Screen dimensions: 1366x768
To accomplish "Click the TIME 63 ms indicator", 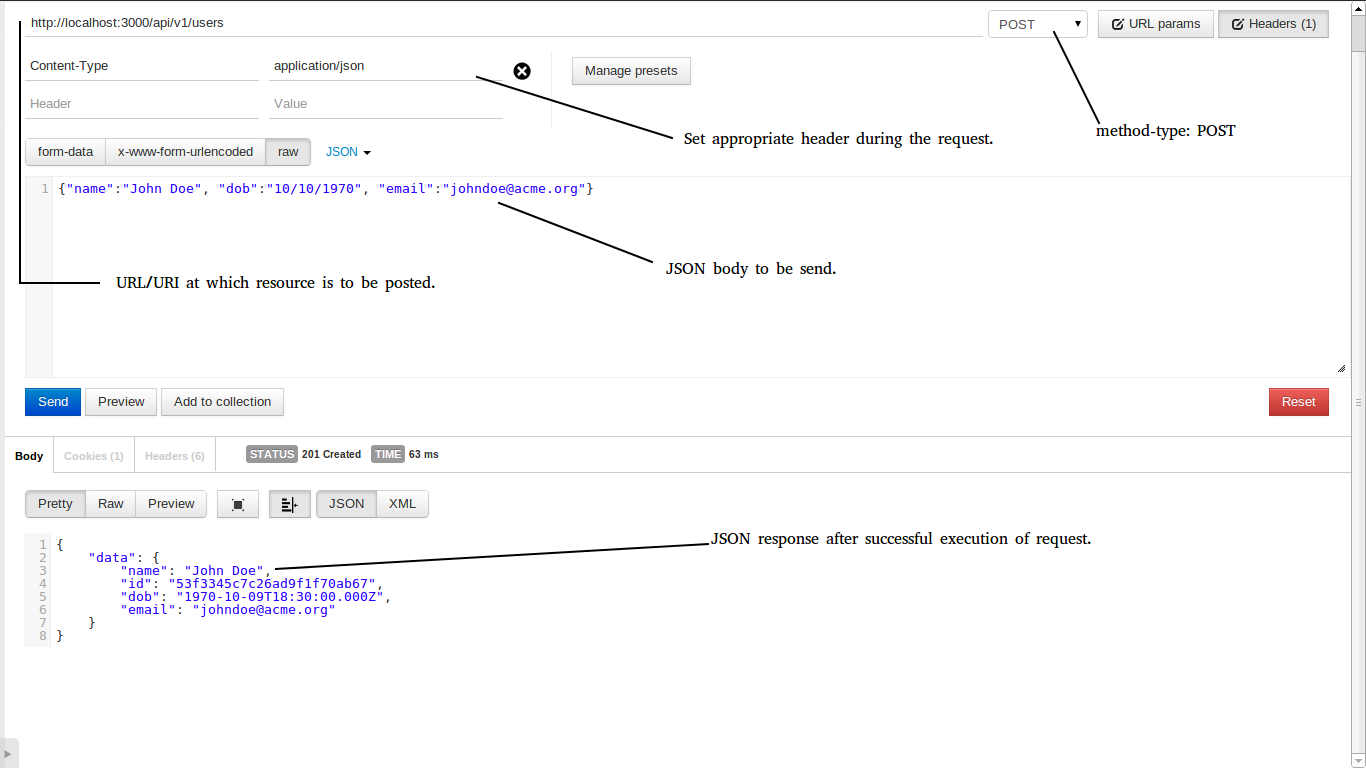I will pos(405,454).
